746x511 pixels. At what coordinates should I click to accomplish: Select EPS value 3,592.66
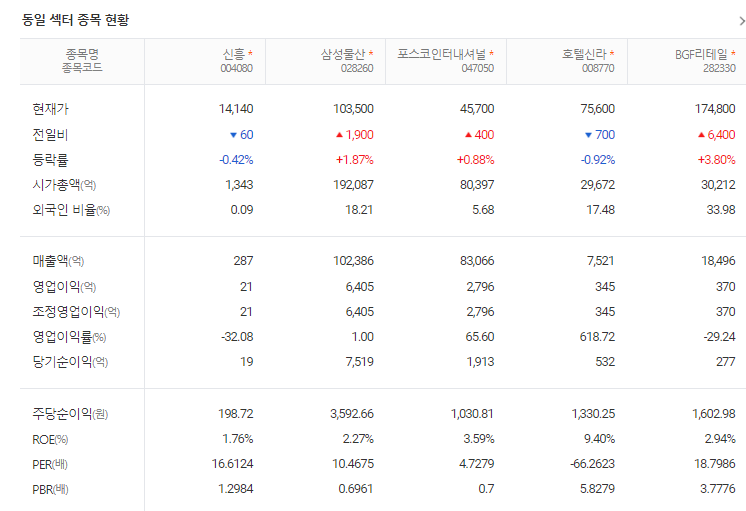point(352,414)
